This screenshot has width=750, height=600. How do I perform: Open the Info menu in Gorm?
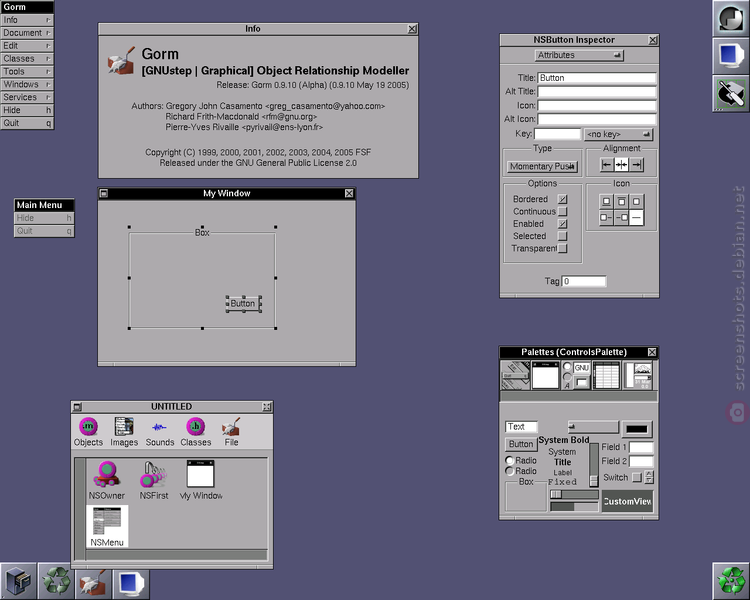coord(27,20)
